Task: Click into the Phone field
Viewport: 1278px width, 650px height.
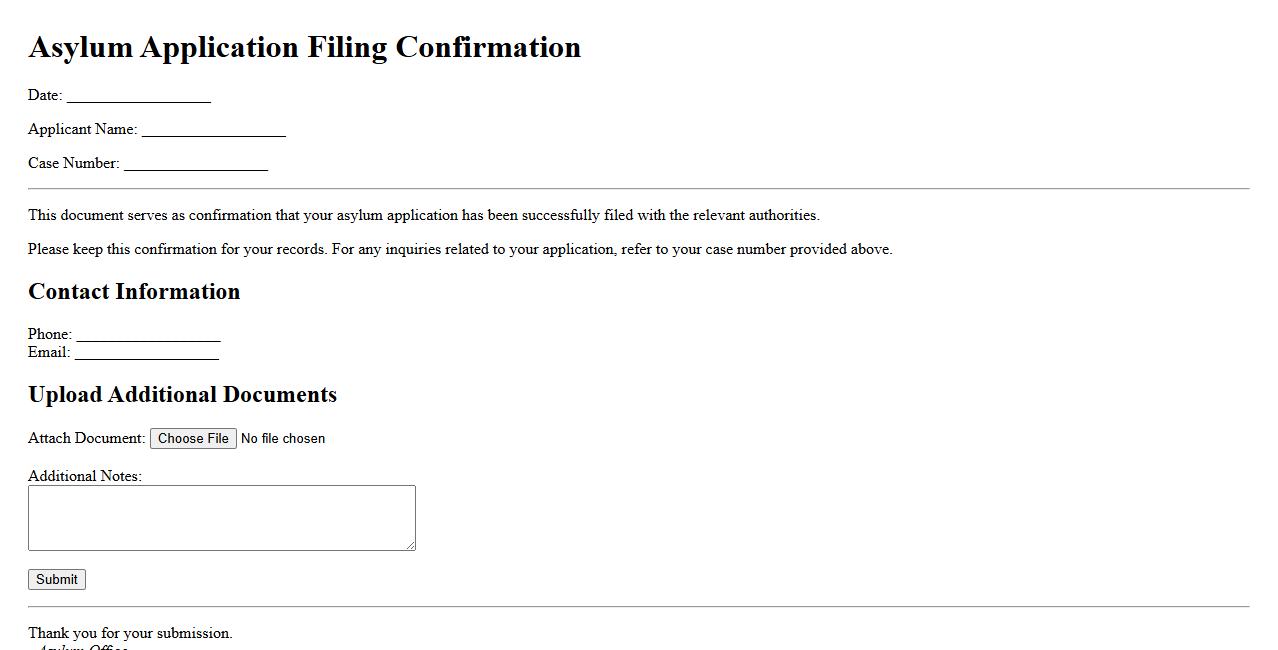Action: coord(148,334)
